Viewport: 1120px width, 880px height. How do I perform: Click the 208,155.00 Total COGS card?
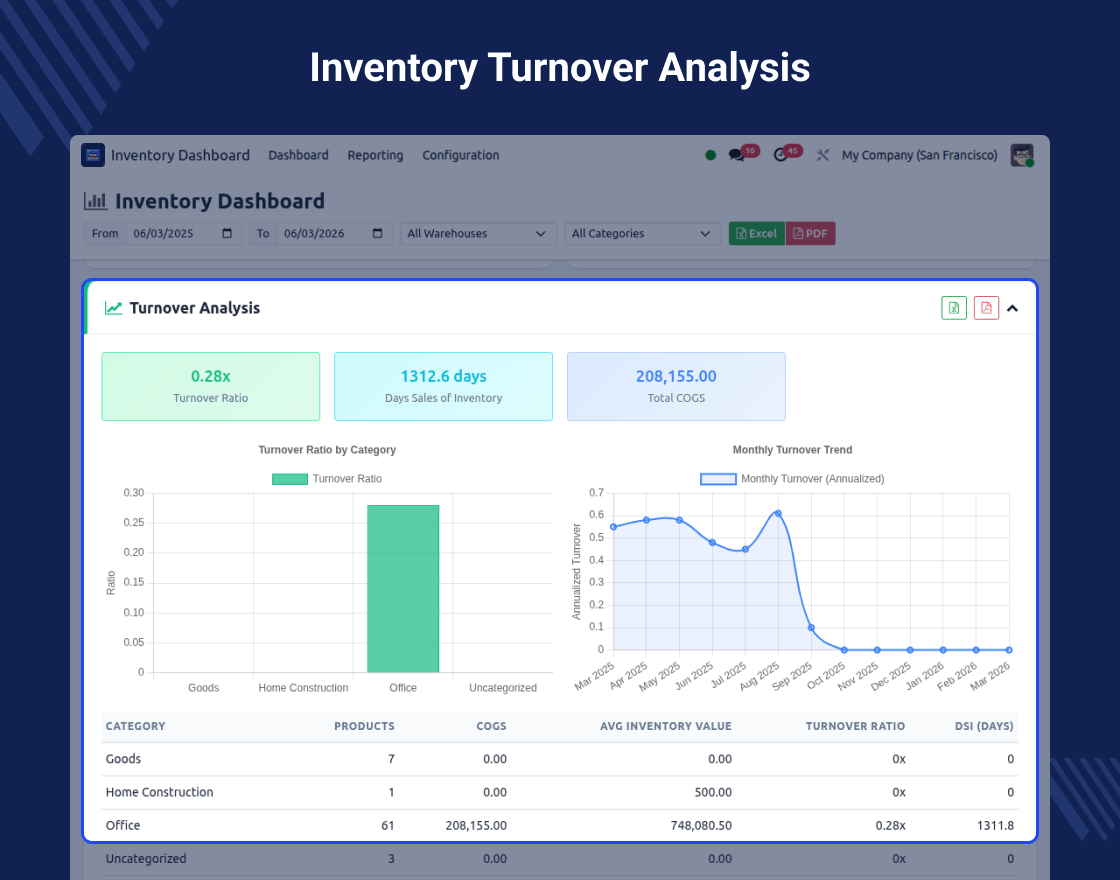coord(676,386)
